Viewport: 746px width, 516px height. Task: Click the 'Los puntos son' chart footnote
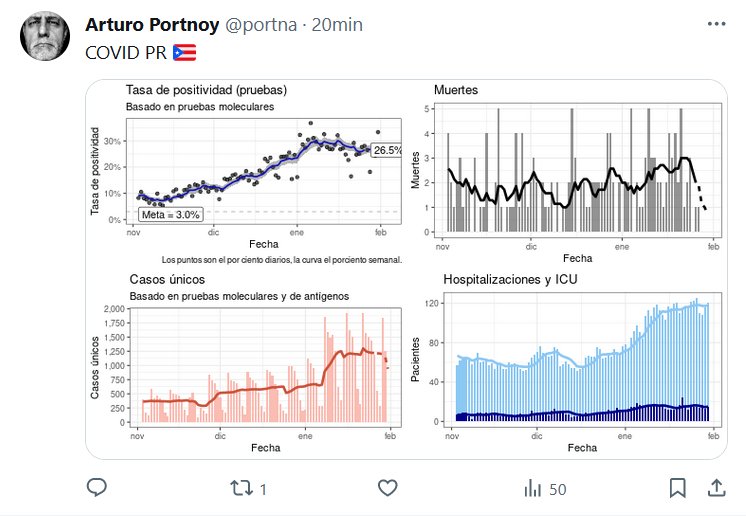click(281, 260)
